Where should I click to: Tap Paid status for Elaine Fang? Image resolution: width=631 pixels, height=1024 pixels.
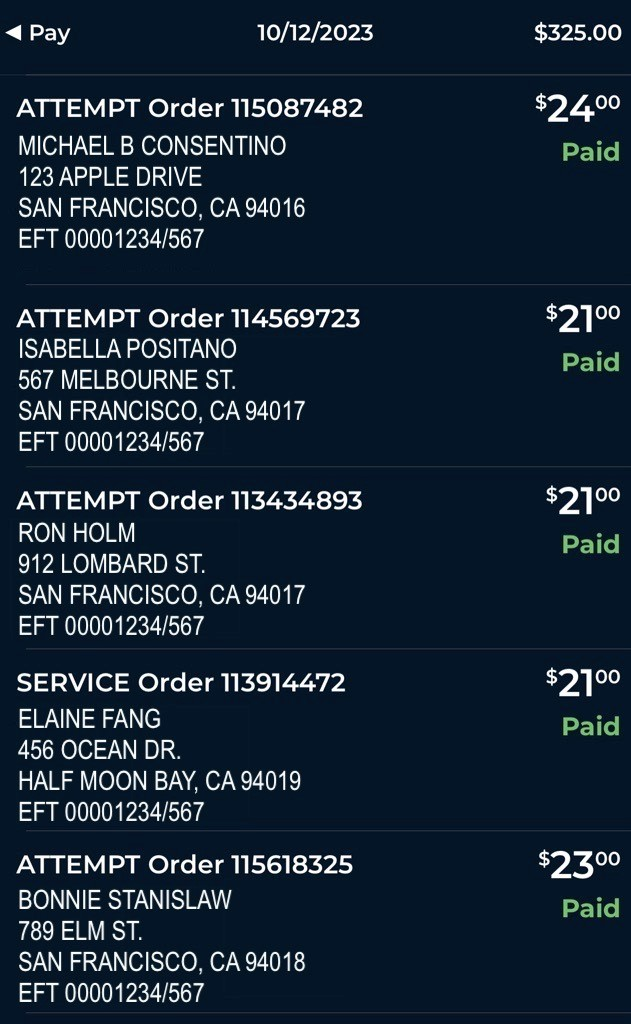590,726
